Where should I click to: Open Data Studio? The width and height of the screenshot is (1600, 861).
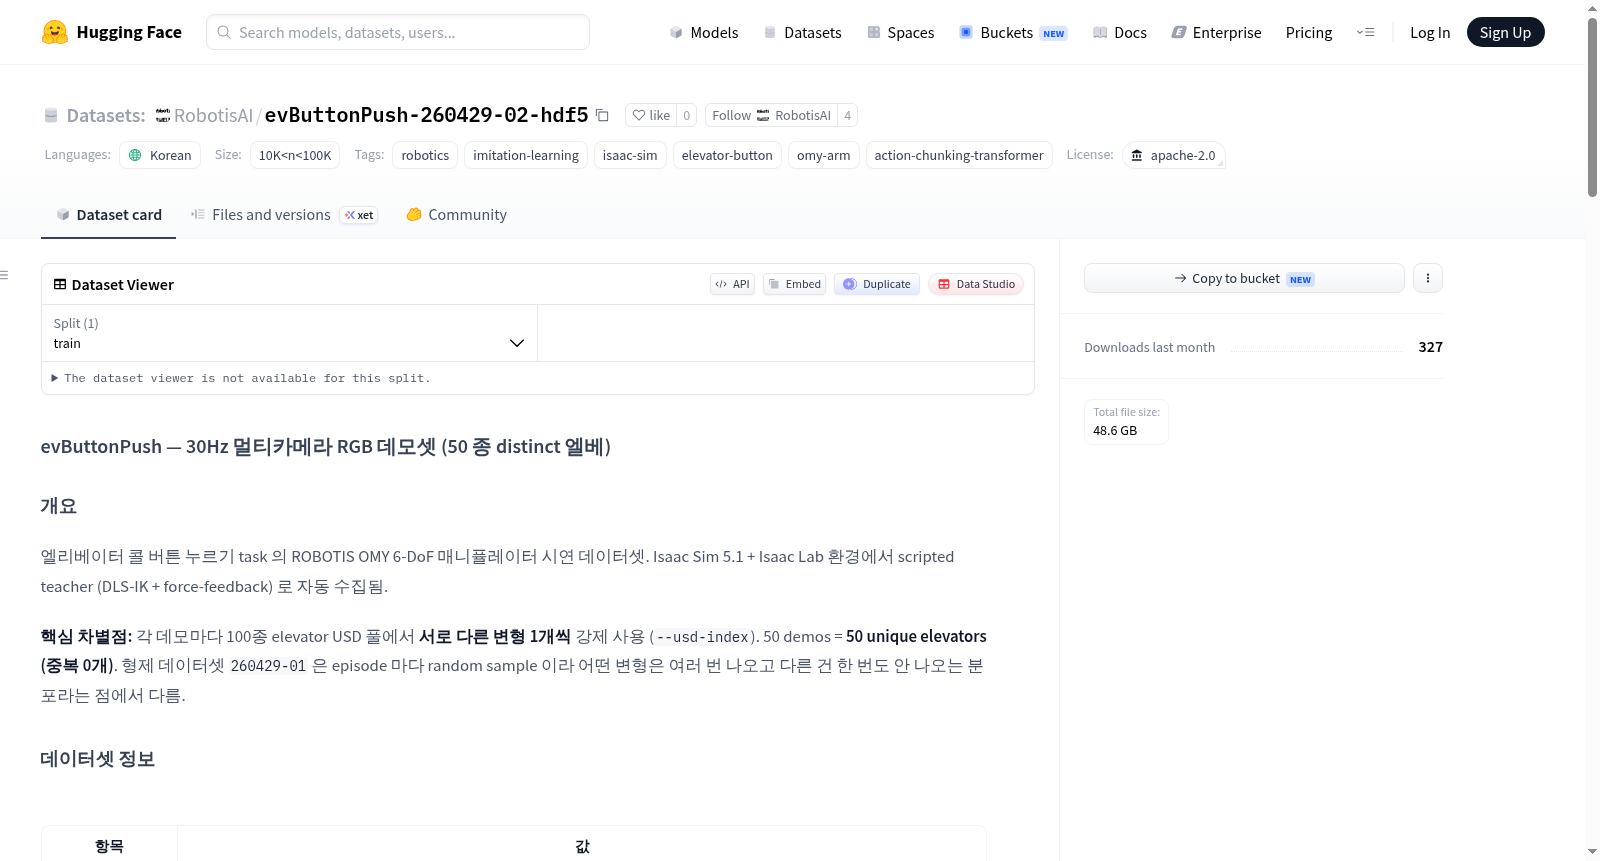pyautogui.click(x=976, y=284)
